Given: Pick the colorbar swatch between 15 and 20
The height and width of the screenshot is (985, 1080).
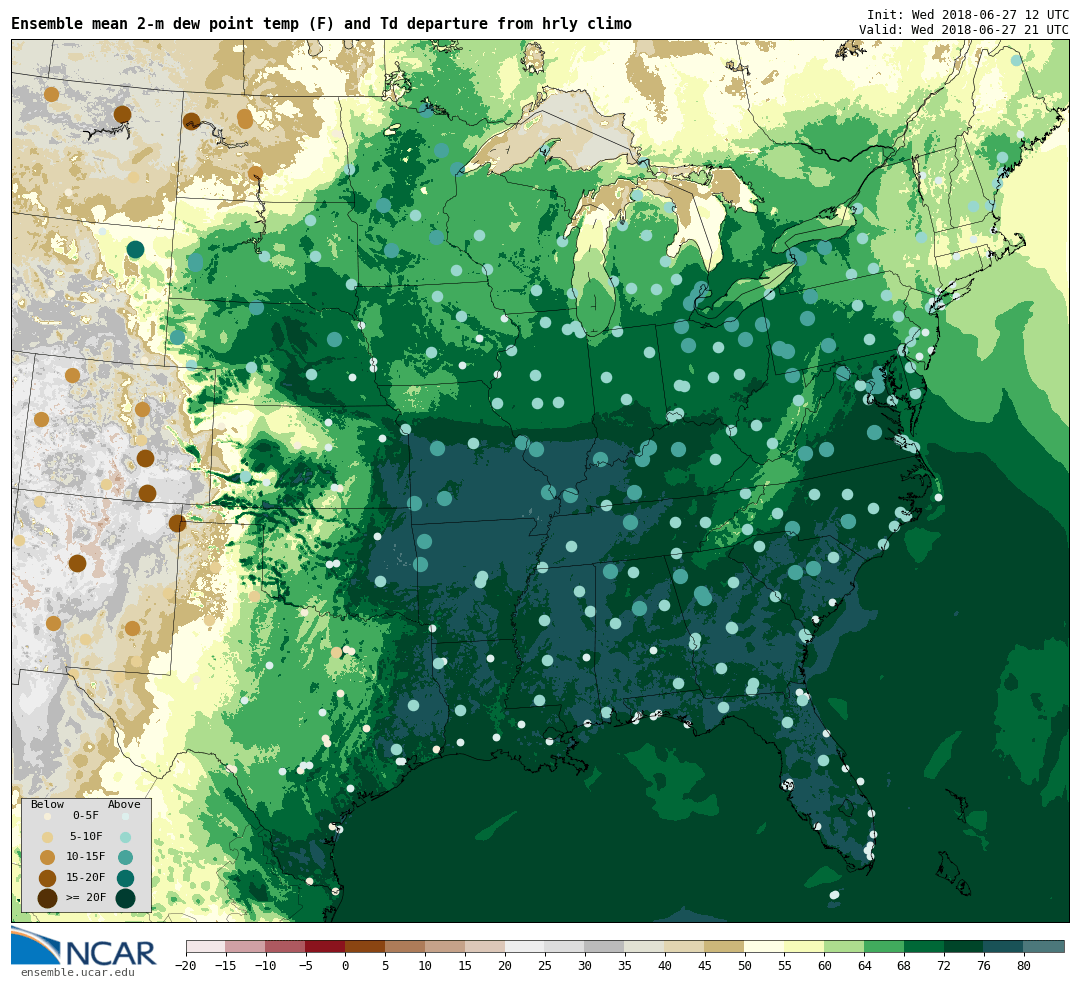Looking at the screenshot, I should [x=486, y=947].
